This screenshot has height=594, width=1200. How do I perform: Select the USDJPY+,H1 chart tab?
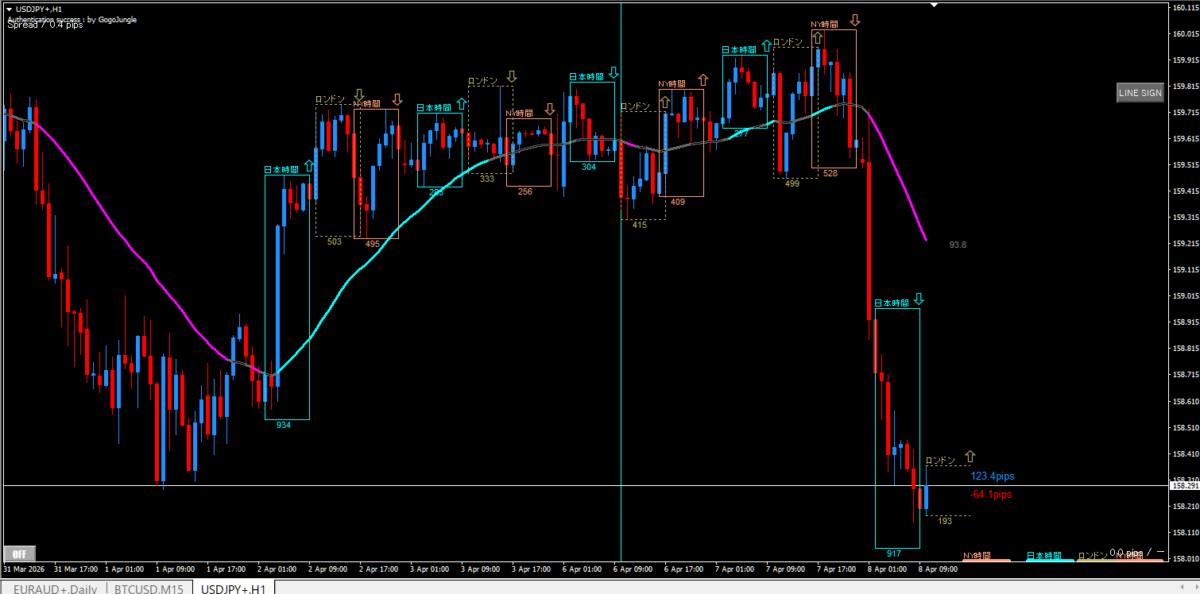[x=234, y=588]
